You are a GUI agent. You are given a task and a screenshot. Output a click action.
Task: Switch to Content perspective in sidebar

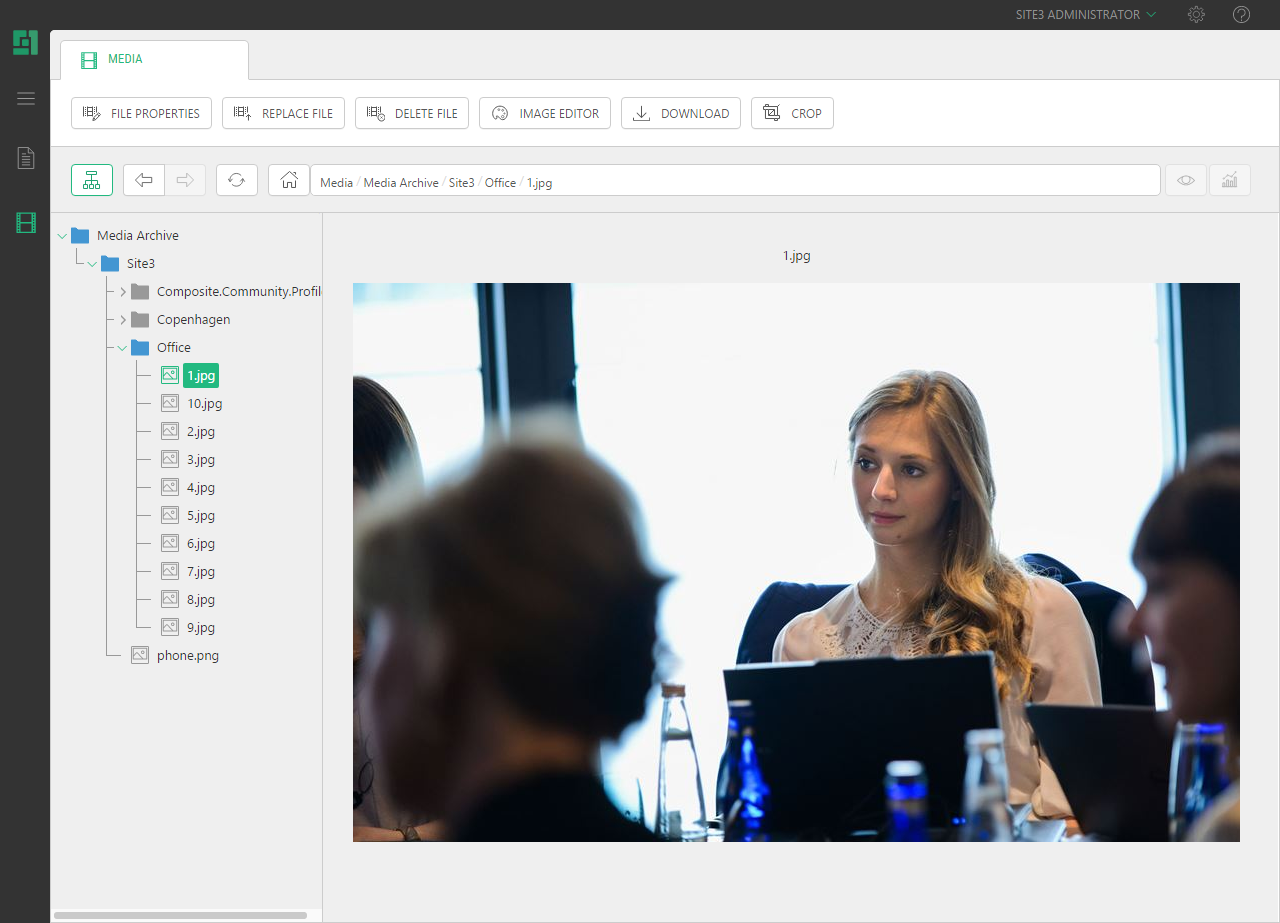[x=26, y=158]
